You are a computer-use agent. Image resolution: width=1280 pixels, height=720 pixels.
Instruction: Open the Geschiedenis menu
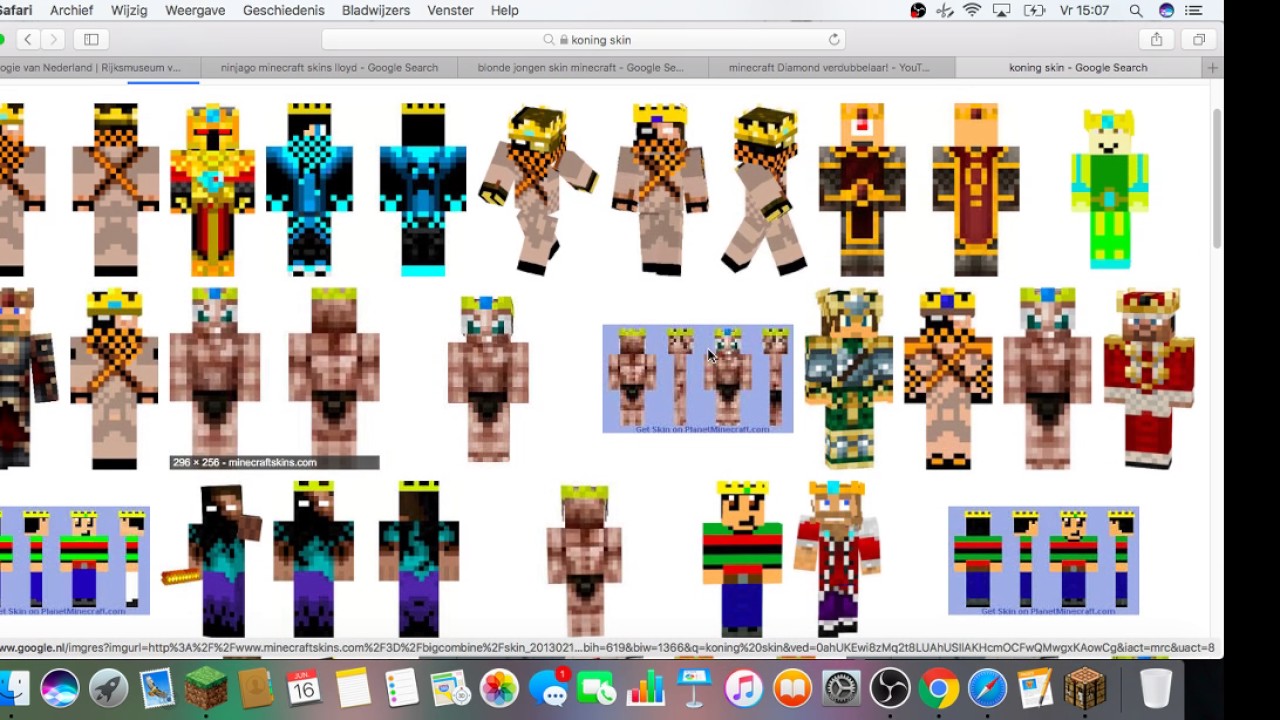[x=283, y=10]
